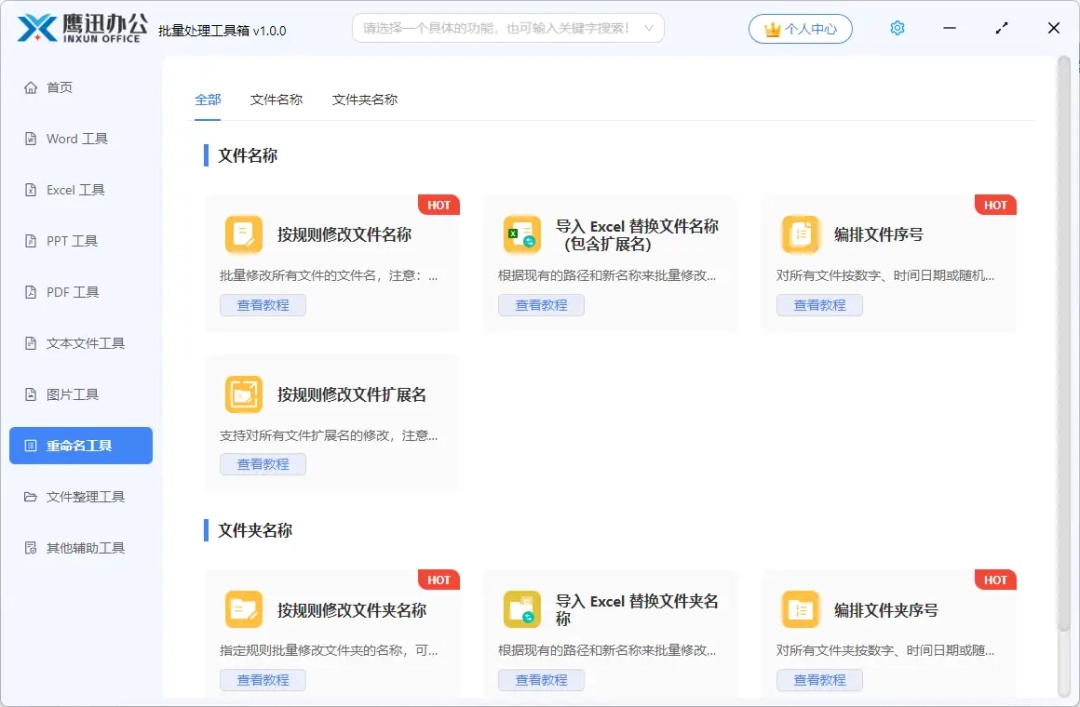Screen dimensions: 1080x707
Task: Open the 导入 Excel 替换文件名称 tool
Action: 620,233
